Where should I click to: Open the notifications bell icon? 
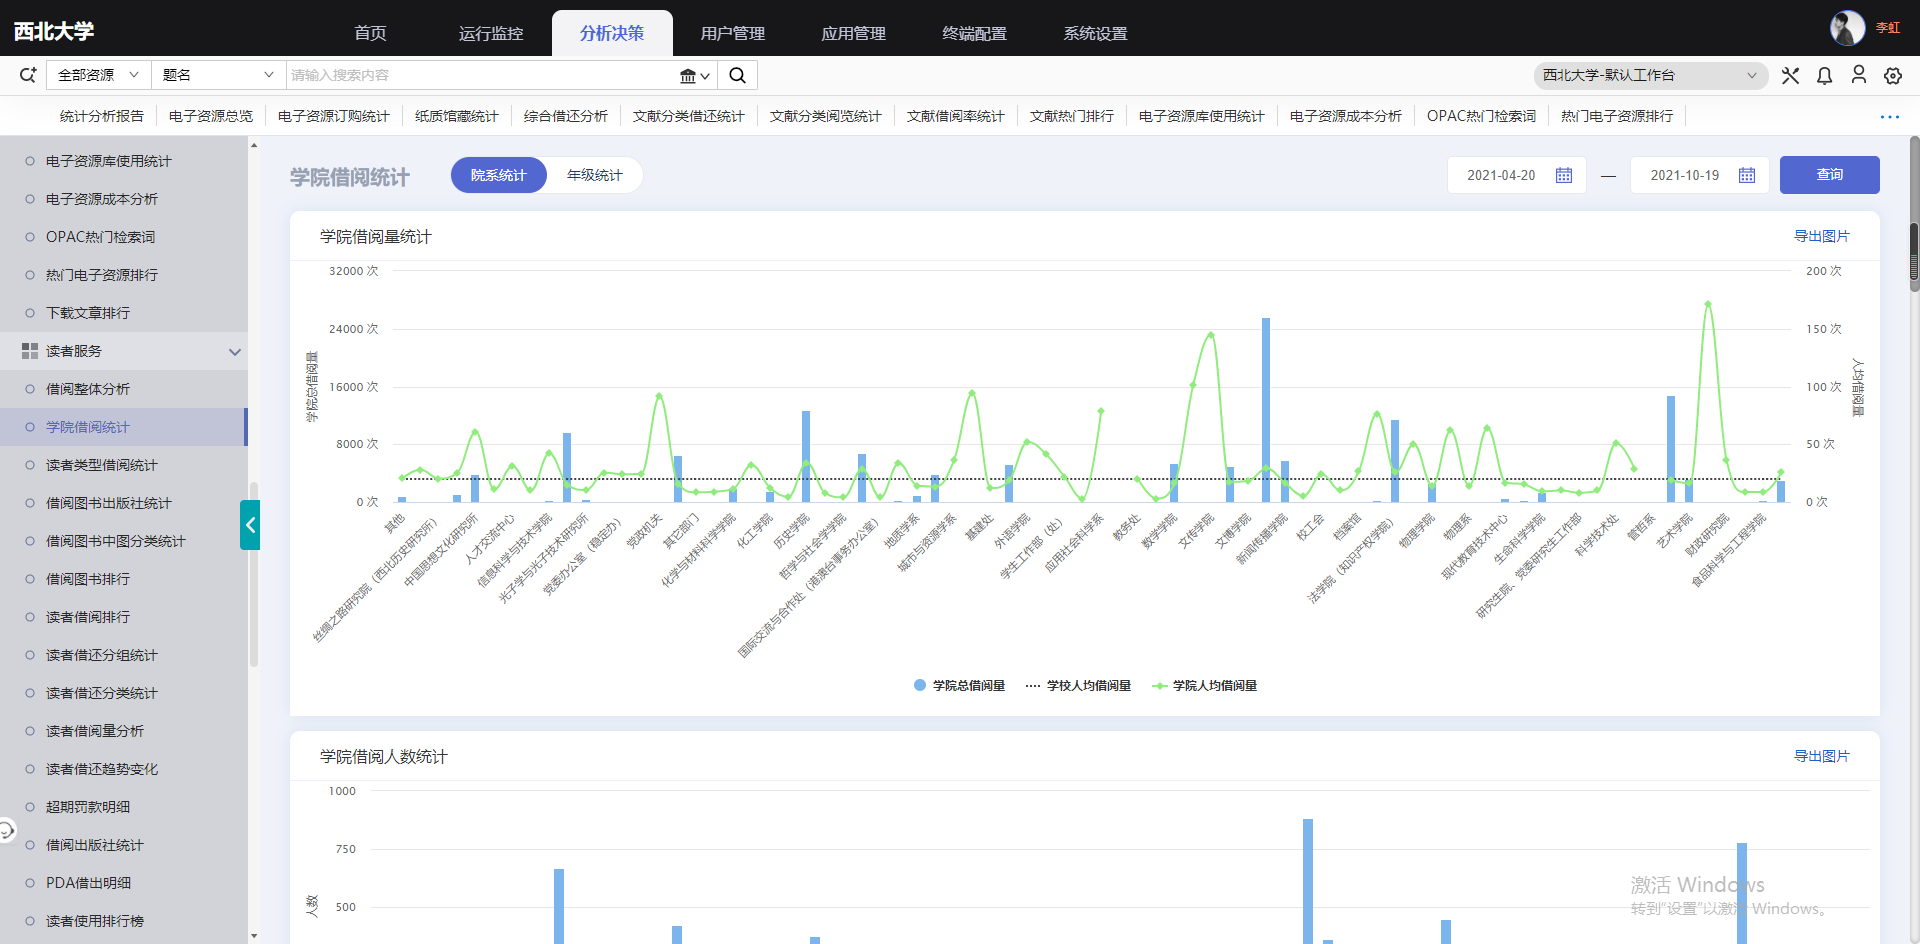(1824, 76)
